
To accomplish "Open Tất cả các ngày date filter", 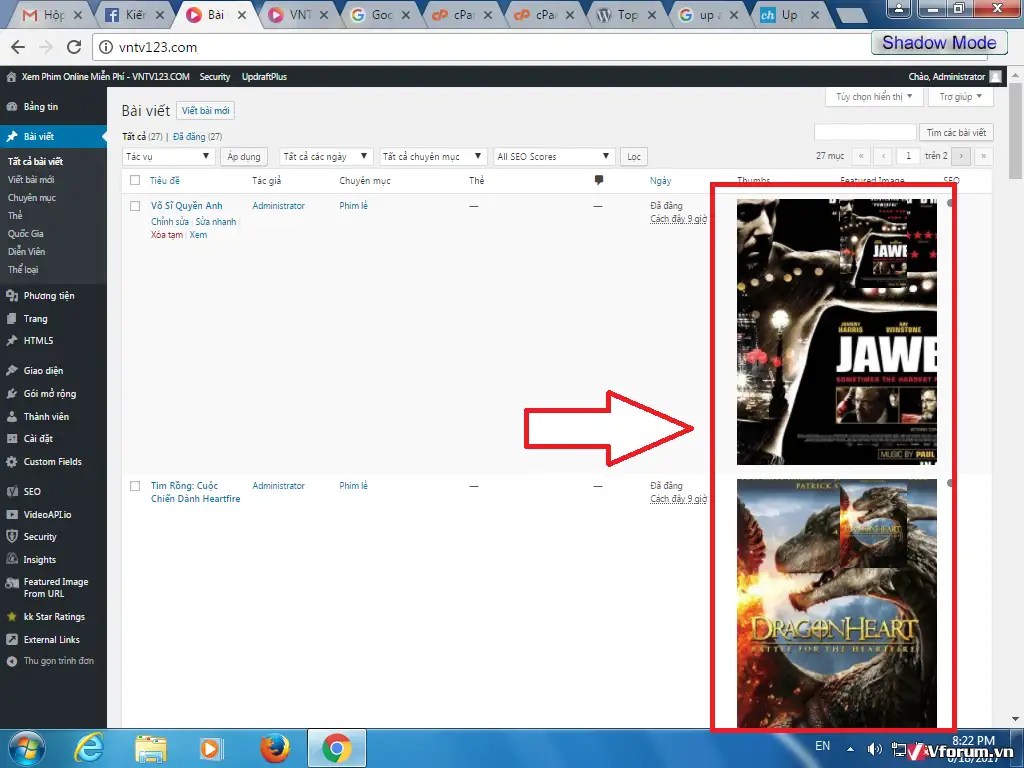I will (326, 157).
